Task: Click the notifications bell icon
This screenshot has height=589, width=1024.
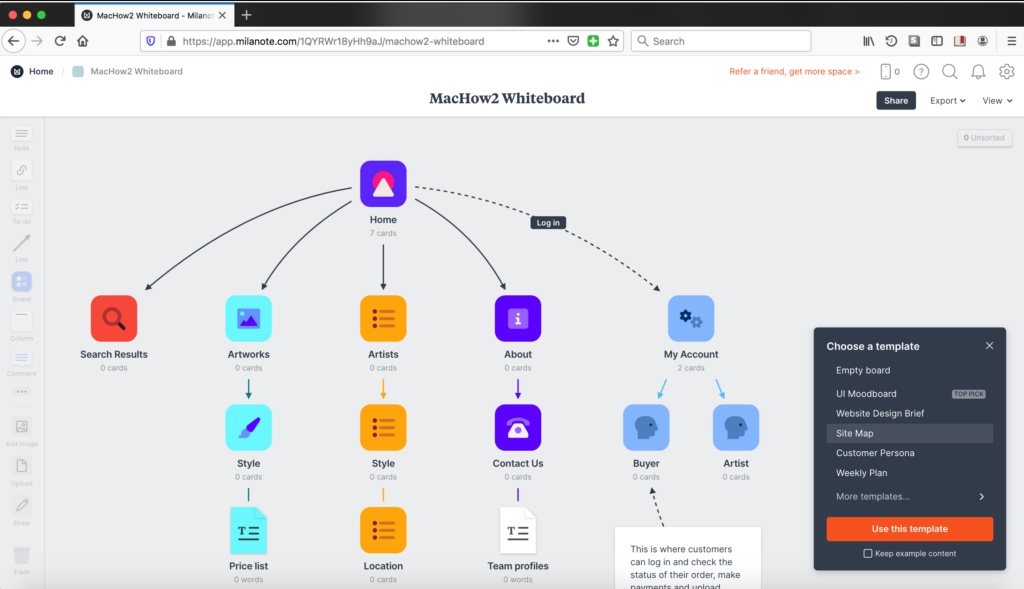Action: 978,72
